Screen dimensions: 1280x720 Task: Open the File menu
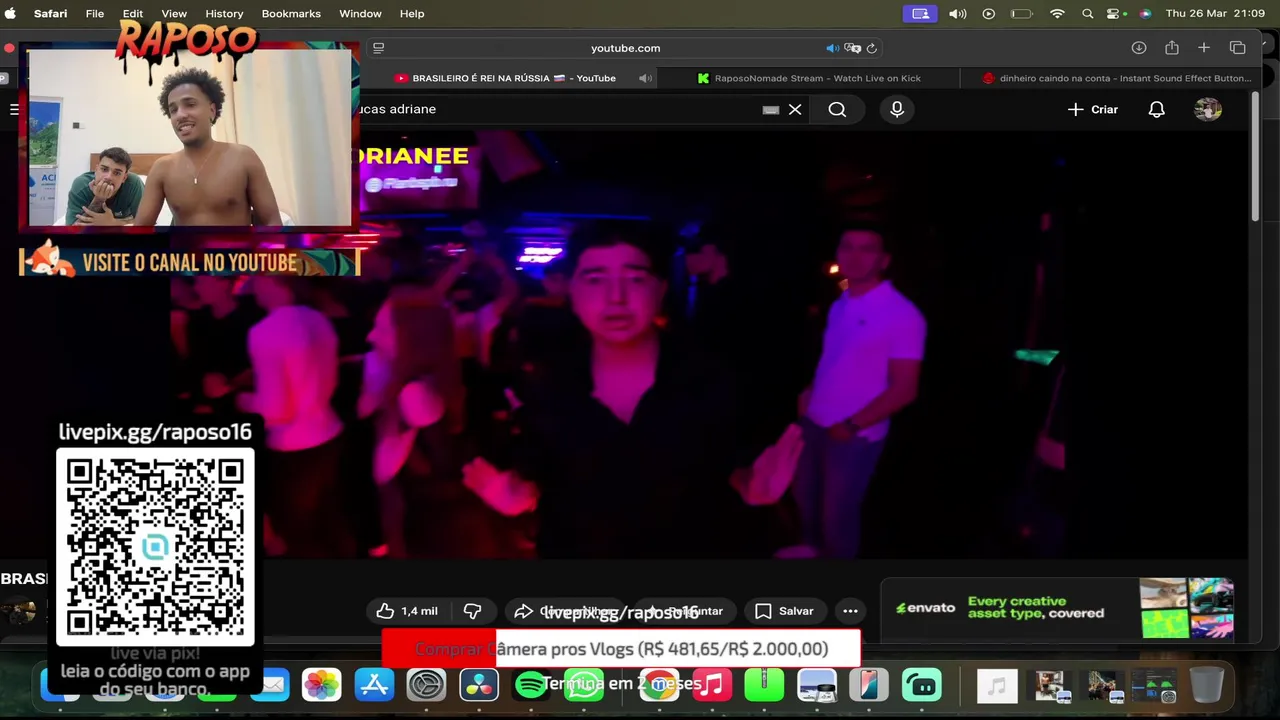coord(95,13)
